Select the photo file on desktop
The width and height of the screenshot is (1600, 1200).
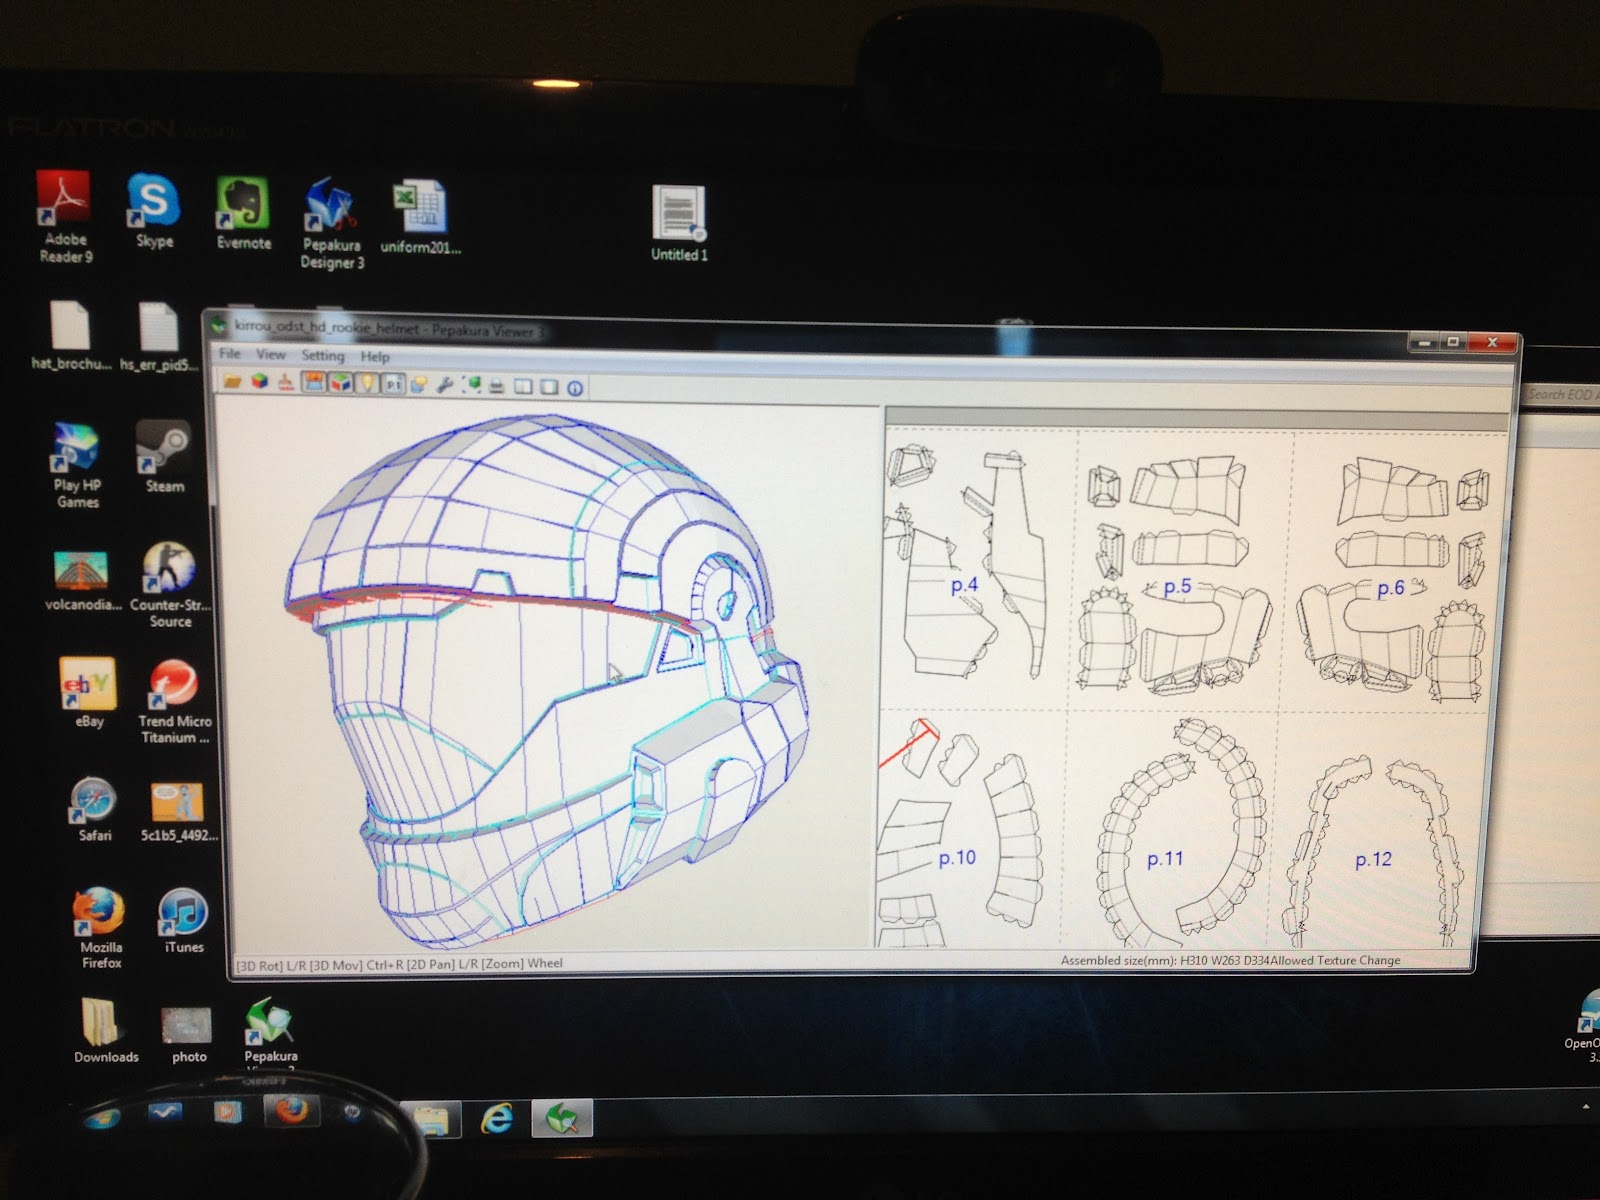point(188,1034)
